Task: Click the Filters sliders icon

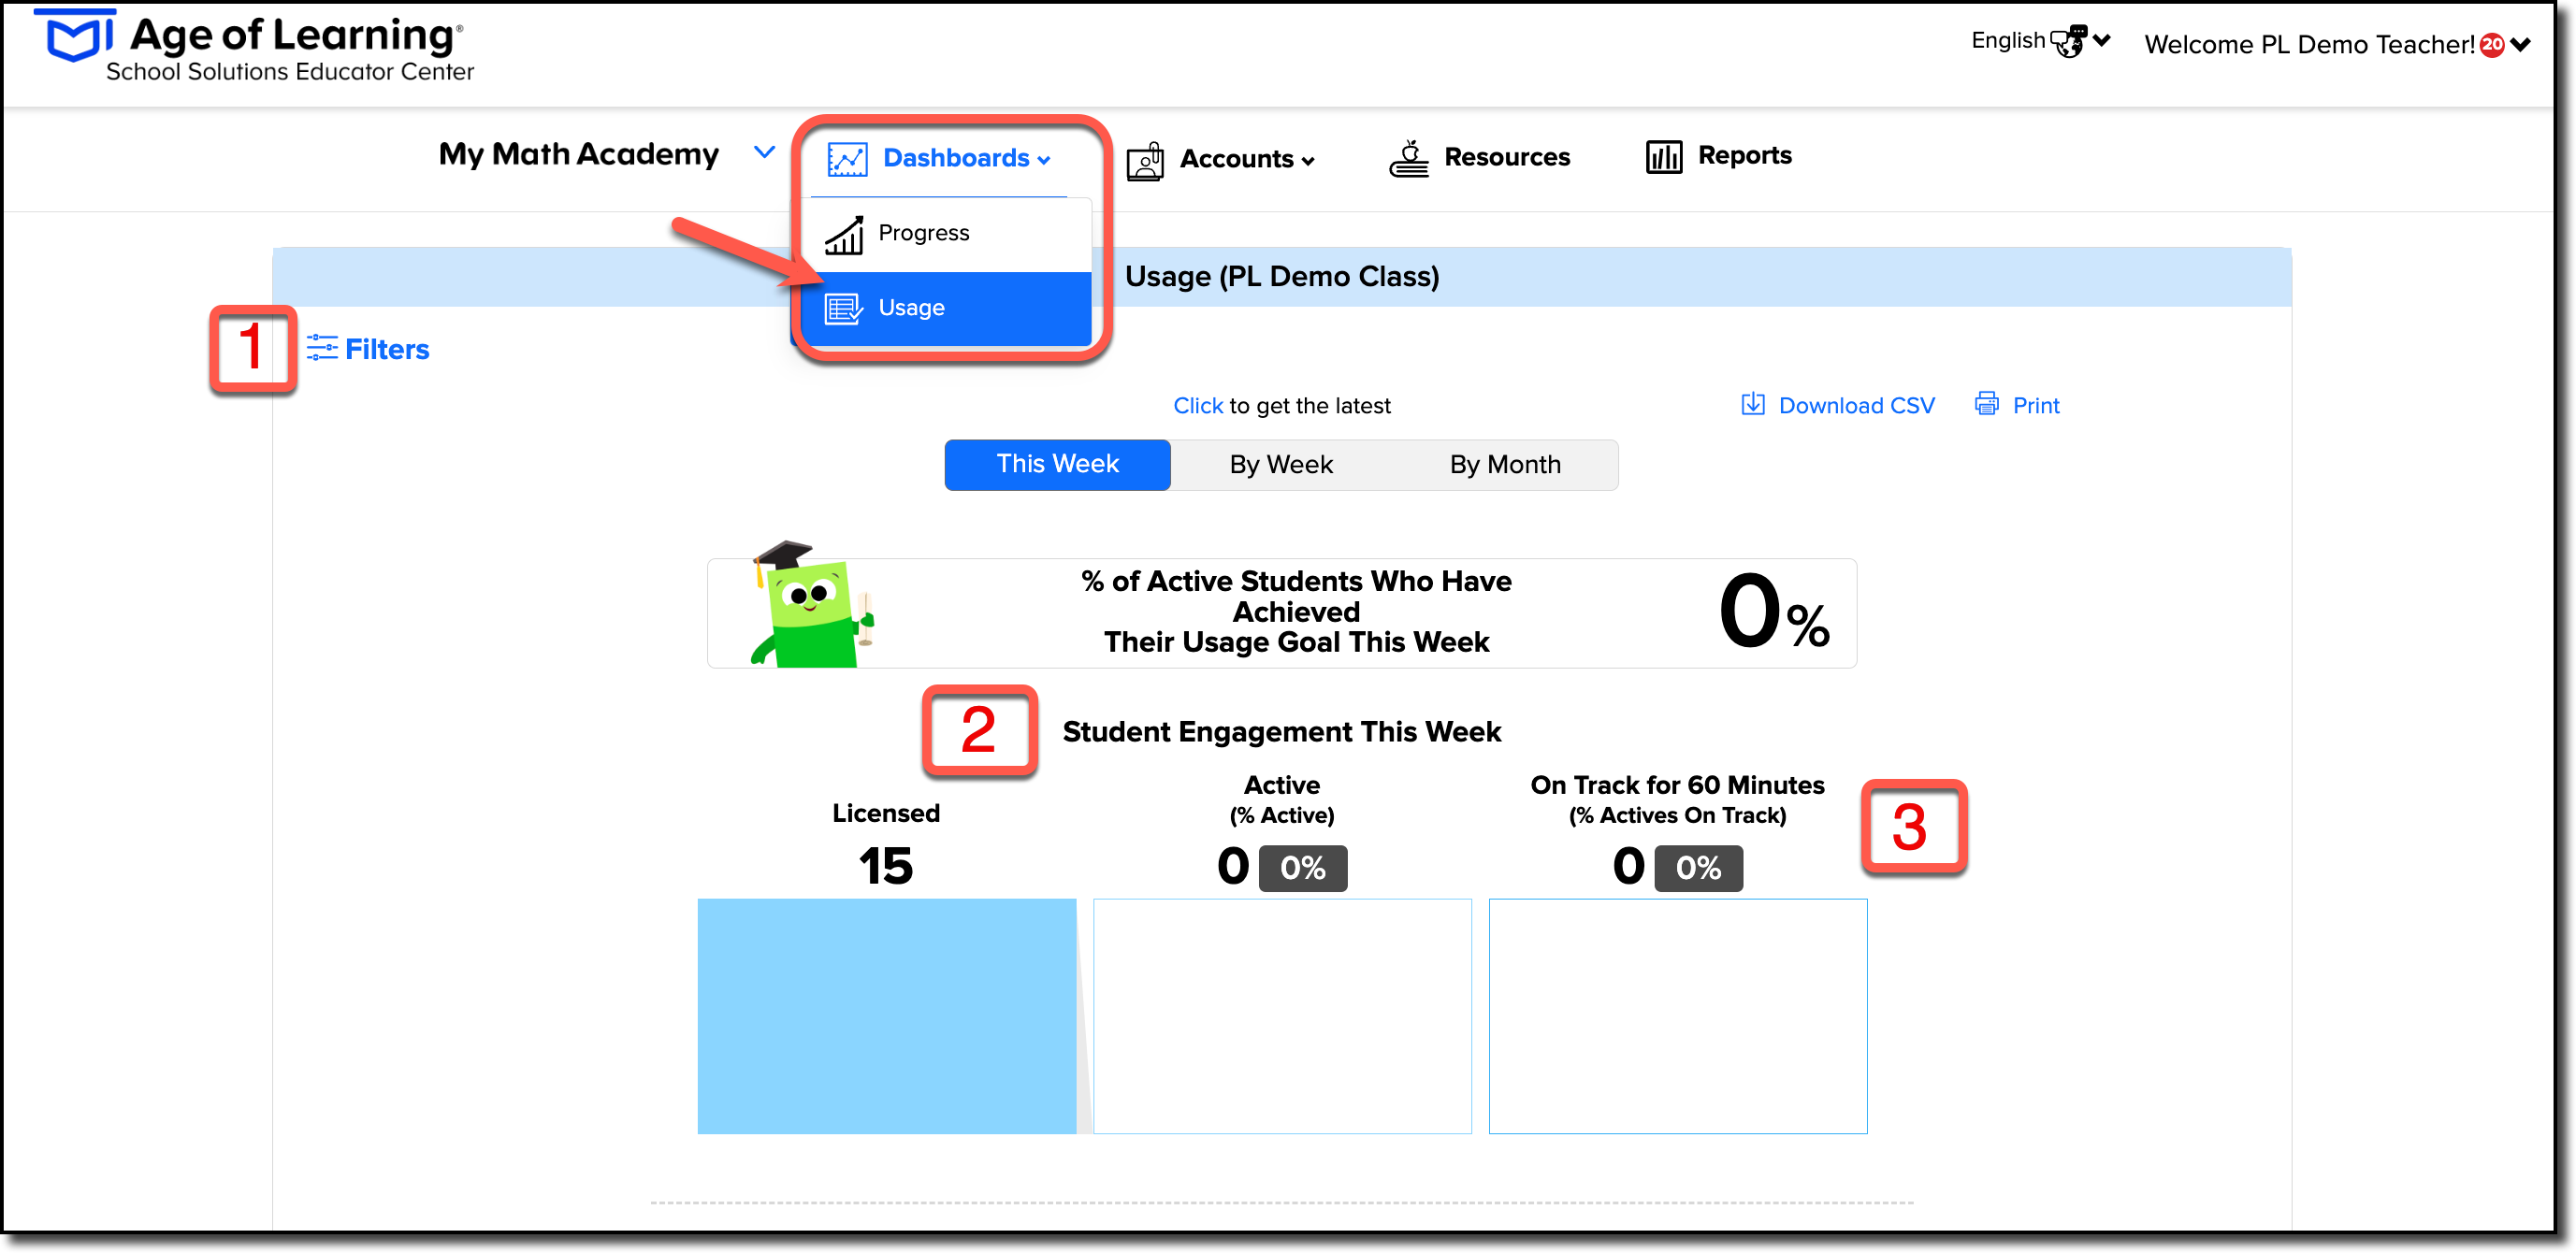Action: (322, 348)
